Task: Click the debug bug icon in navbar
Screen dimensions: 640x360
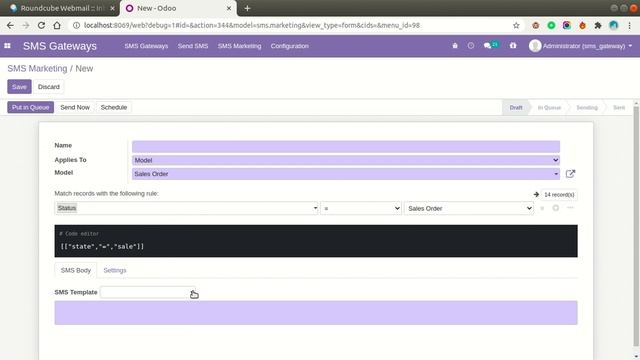Action: pyautogui.click(x=455, y=46)
